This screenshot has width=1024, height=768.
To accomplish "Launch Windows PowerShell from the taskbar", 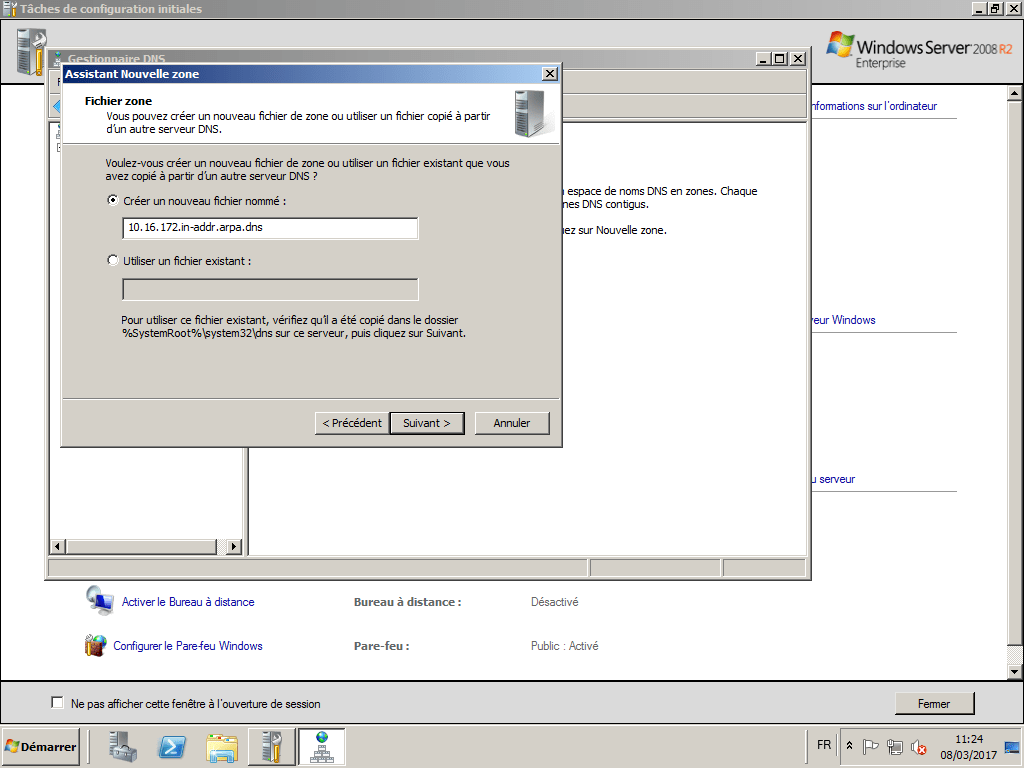I will [170, 746].
